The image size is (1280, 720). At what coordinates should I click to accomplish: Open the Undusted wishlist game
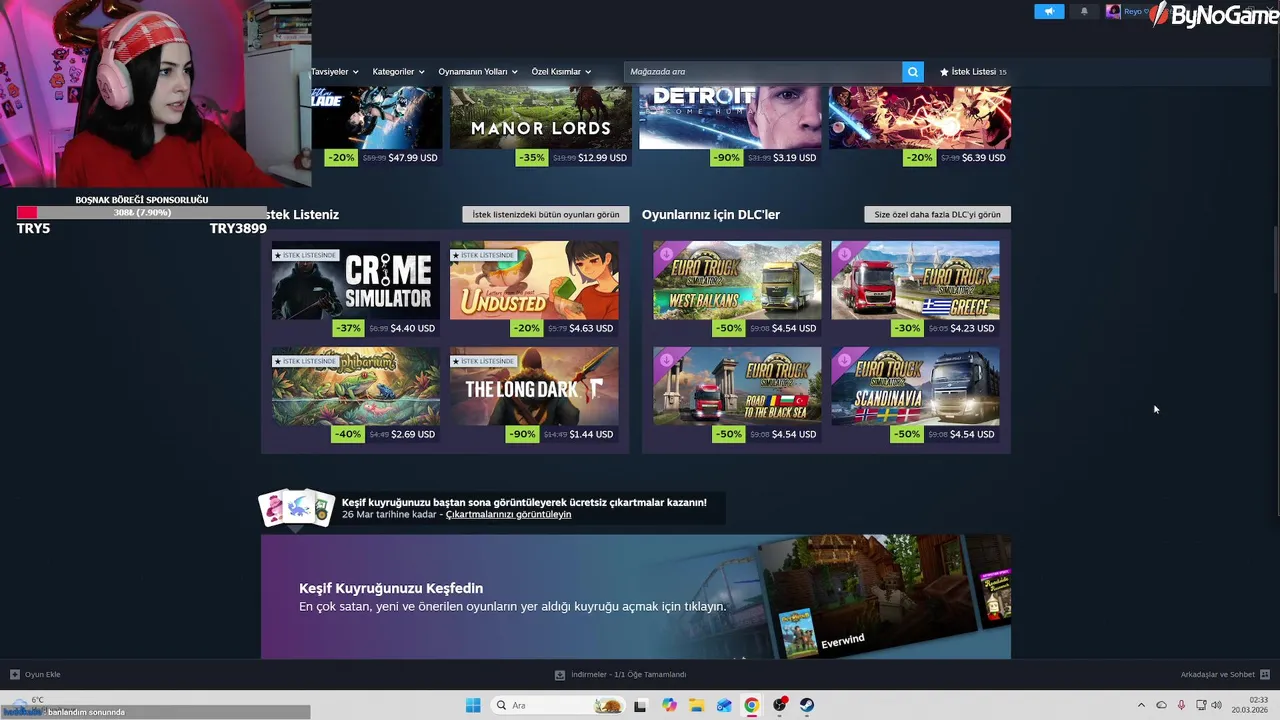tap(534, 280)
